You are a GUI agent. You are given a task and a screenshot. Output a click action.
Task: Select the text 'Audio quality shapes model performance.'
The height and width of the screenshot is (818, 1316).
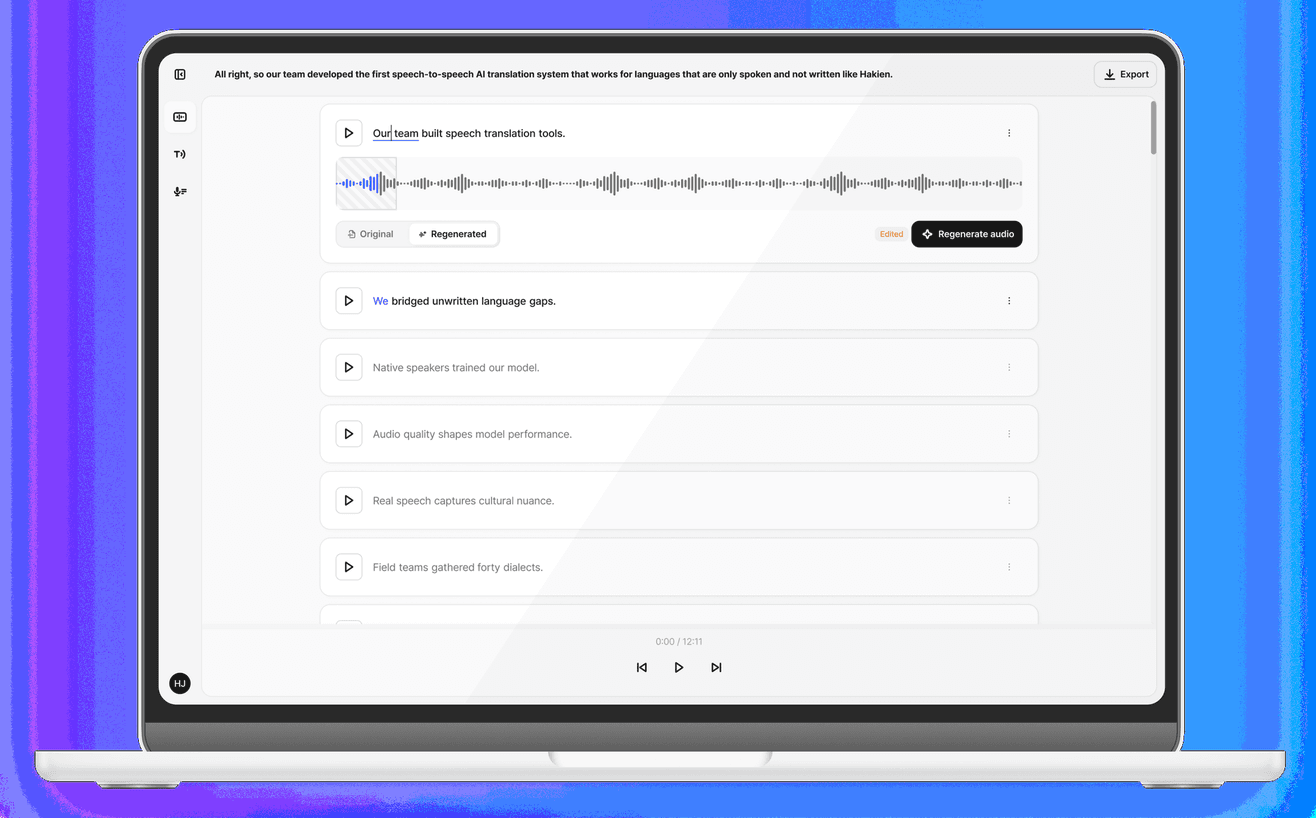[x=472, y=434]
